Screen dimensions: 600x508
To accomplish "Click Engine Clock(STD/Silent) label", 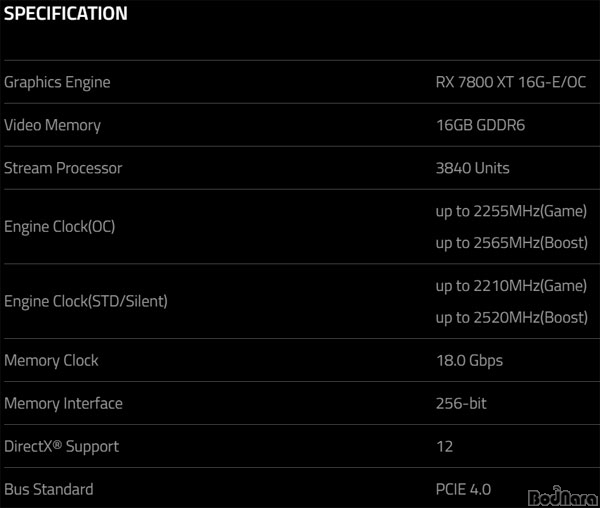I will click(86, 301).
